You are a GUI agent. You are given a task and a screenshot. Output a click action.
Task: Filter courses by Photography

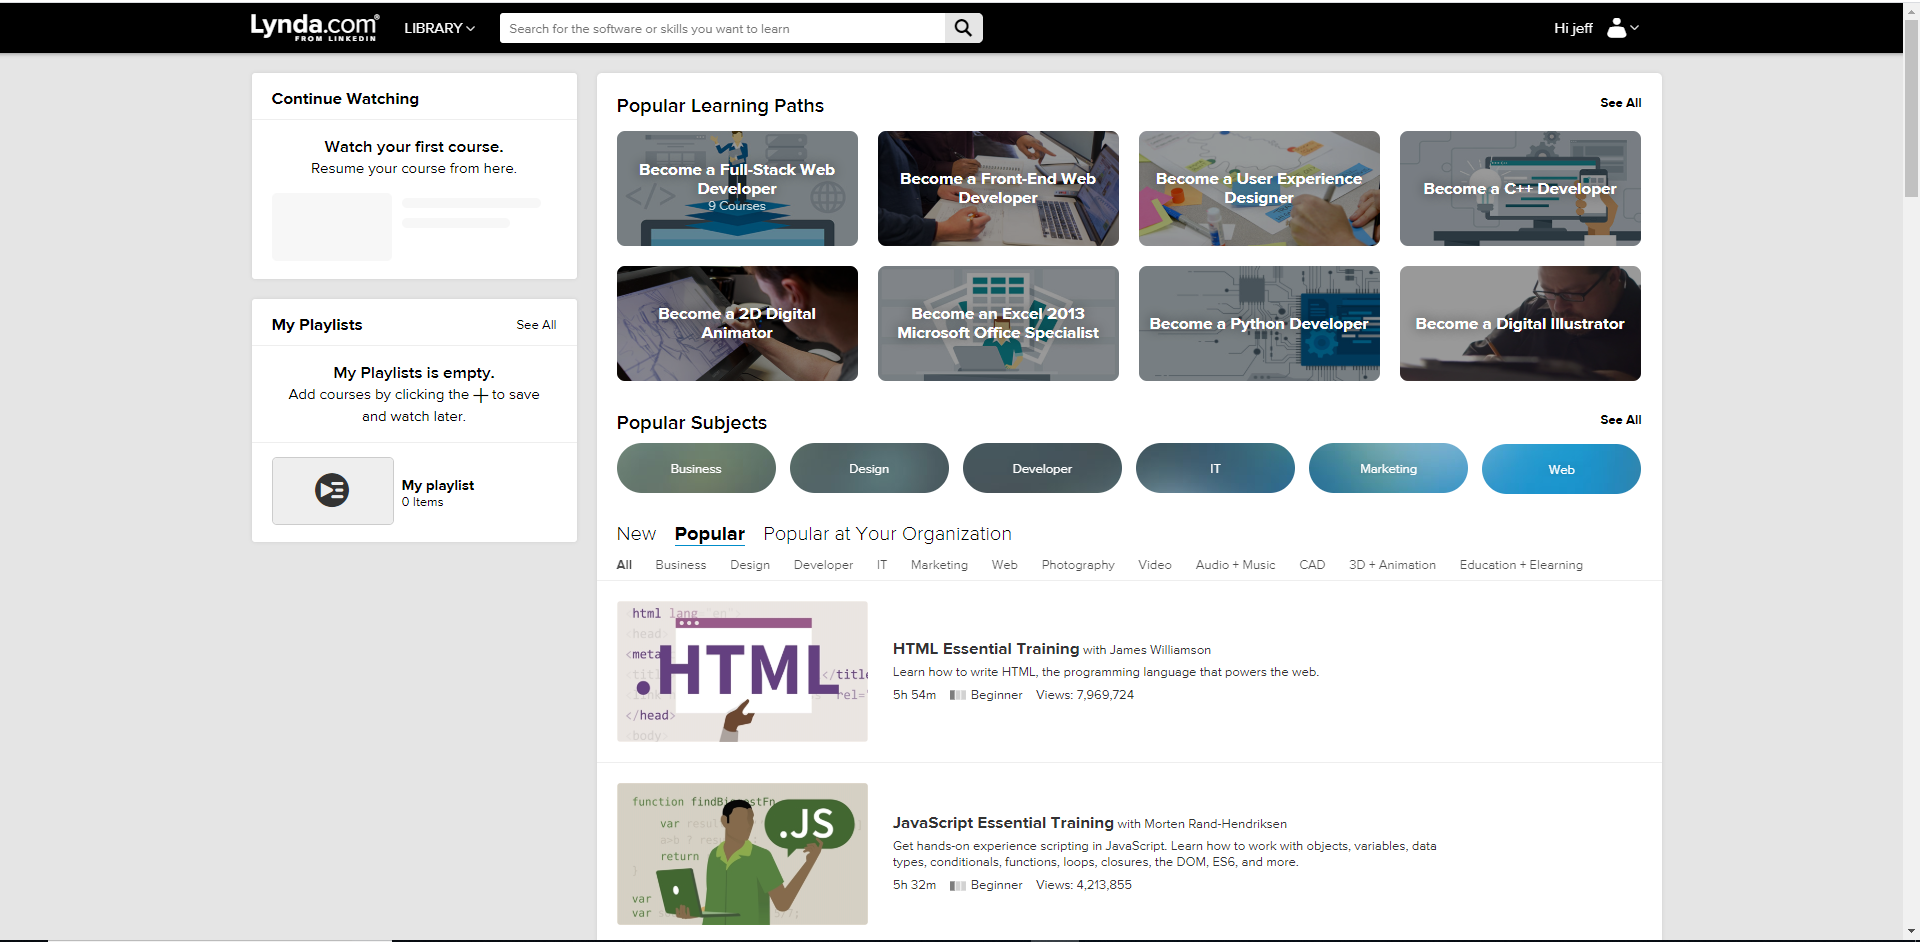click(x=1077, y=565)
